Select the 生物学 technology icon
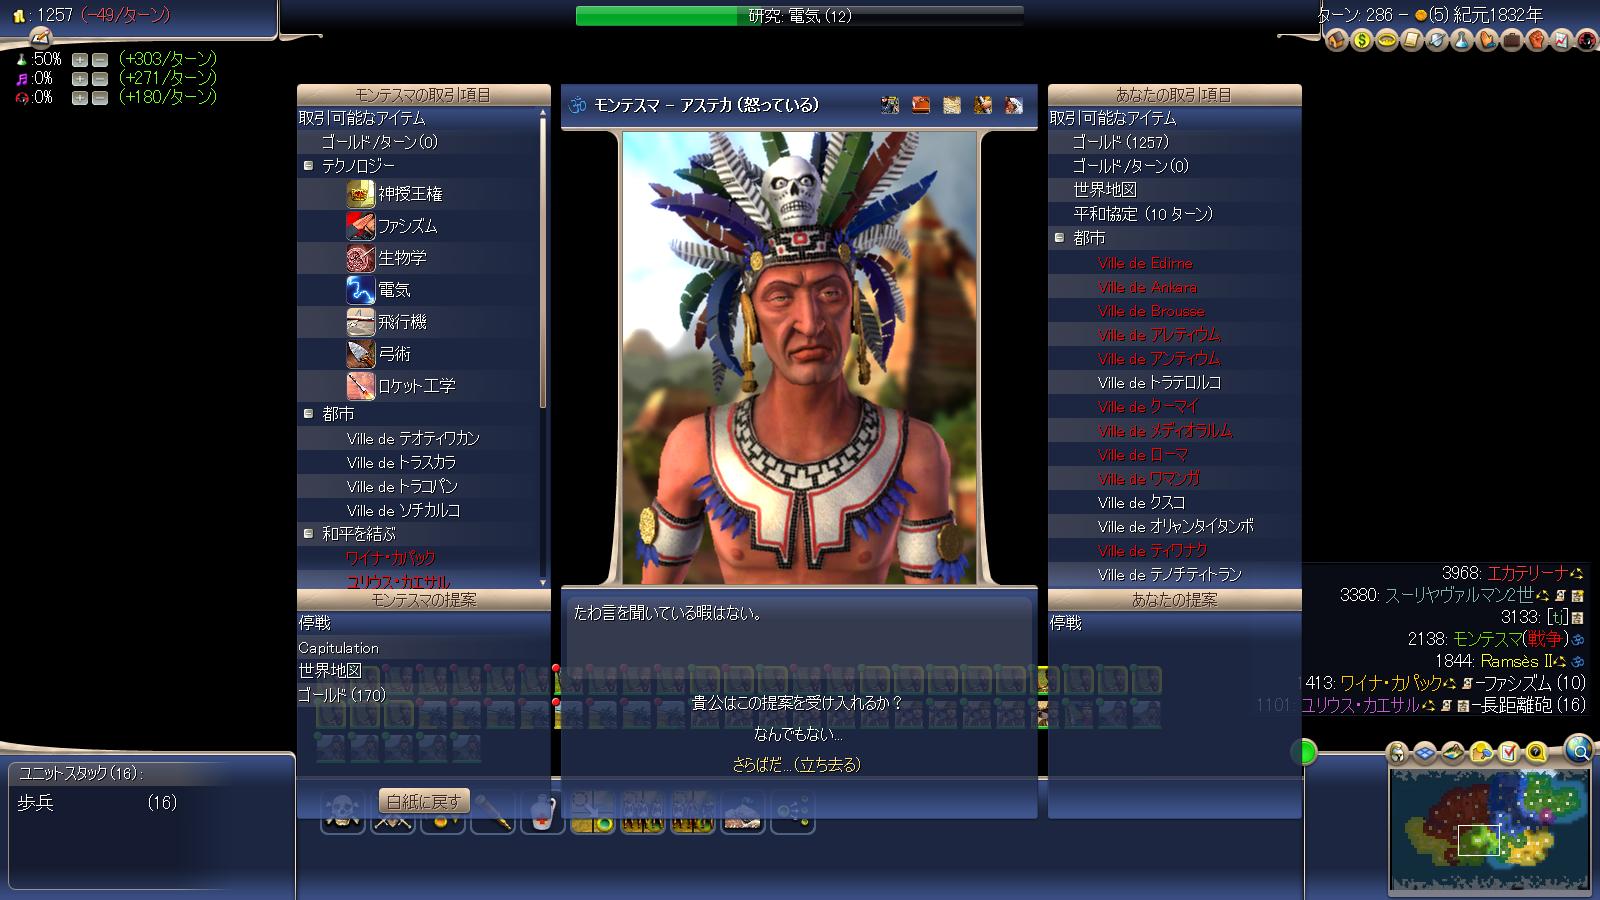Viewport: 1600px width, 900px height. pos(360,258)
